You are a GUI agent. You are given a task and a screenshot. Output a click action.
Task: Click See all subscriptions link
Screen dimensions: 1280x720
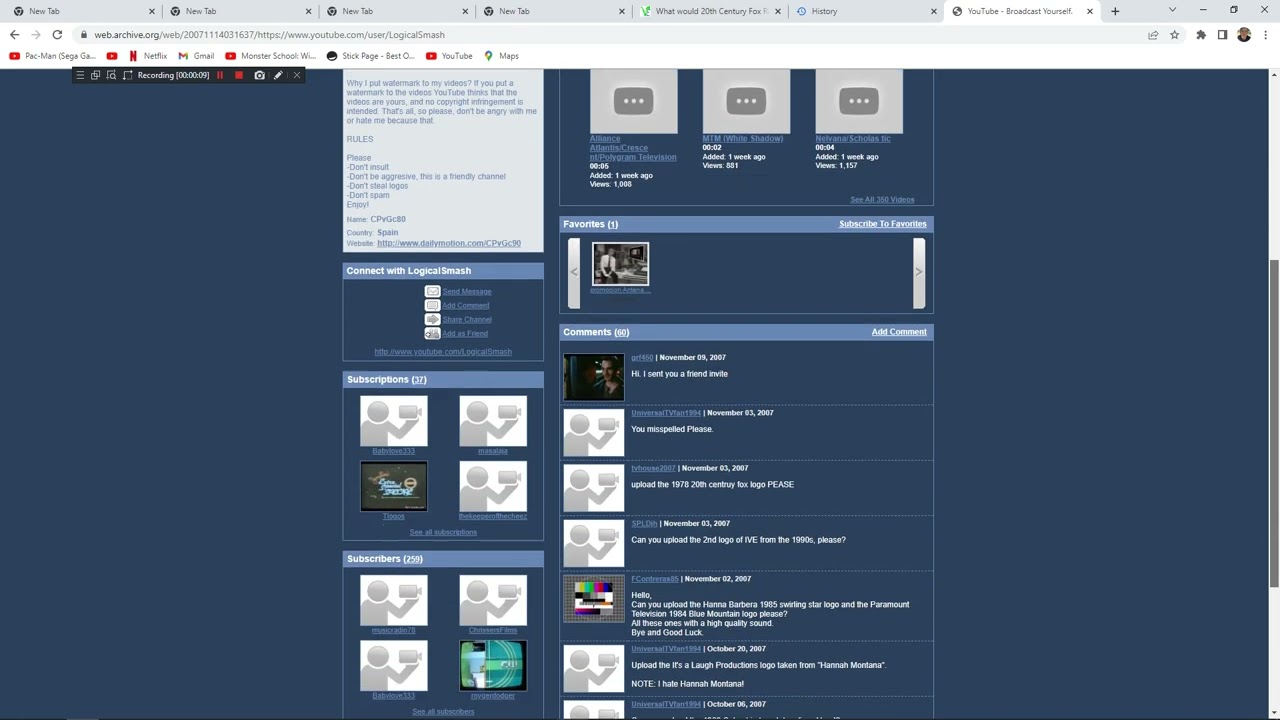pos(443,532)
